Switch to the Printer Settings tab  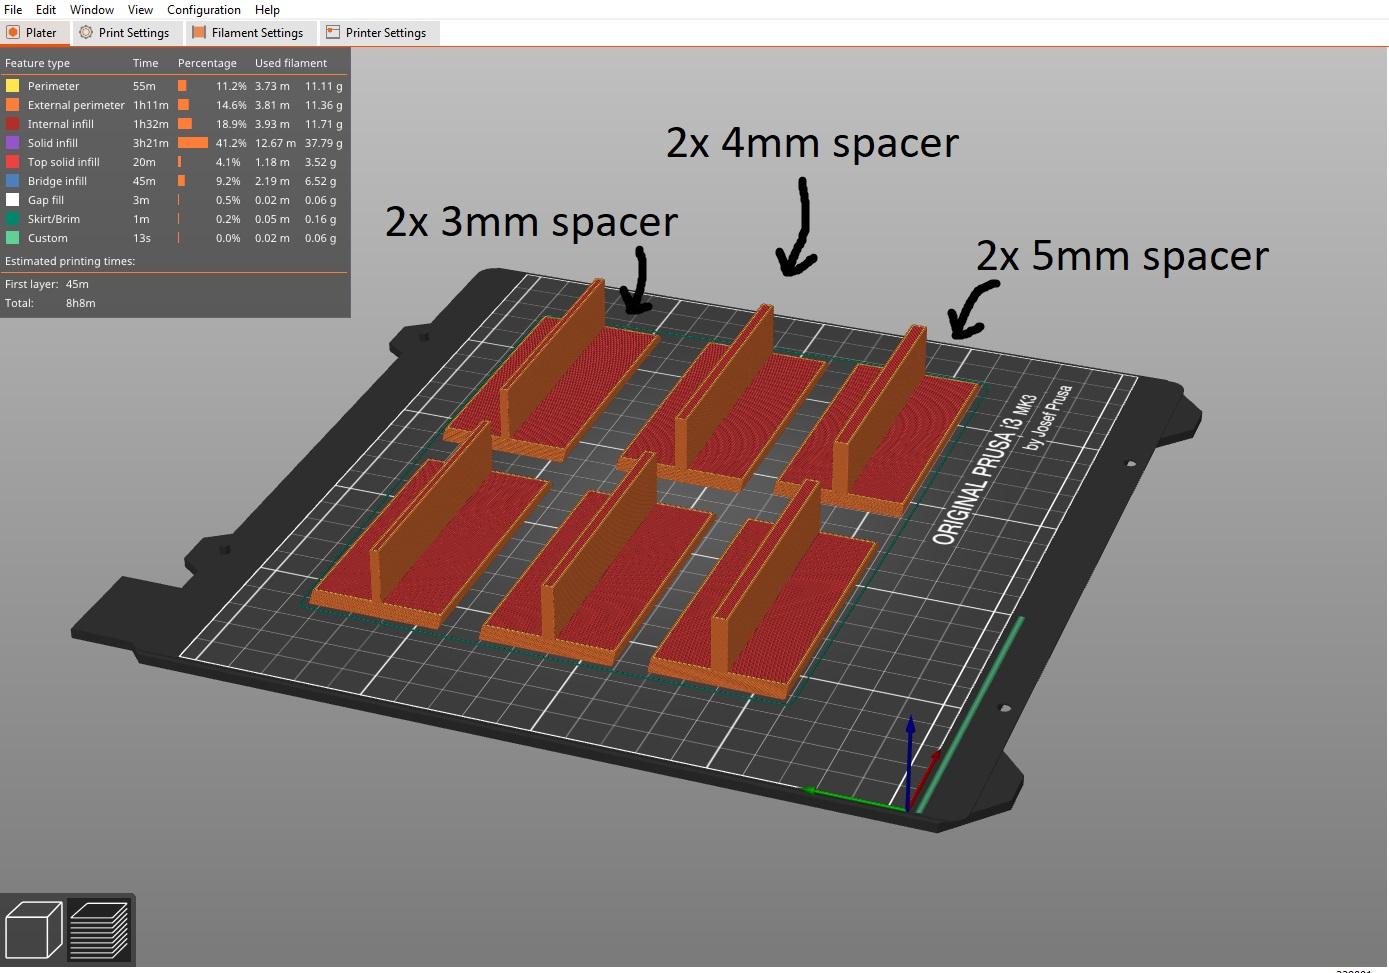coord(380,32)
